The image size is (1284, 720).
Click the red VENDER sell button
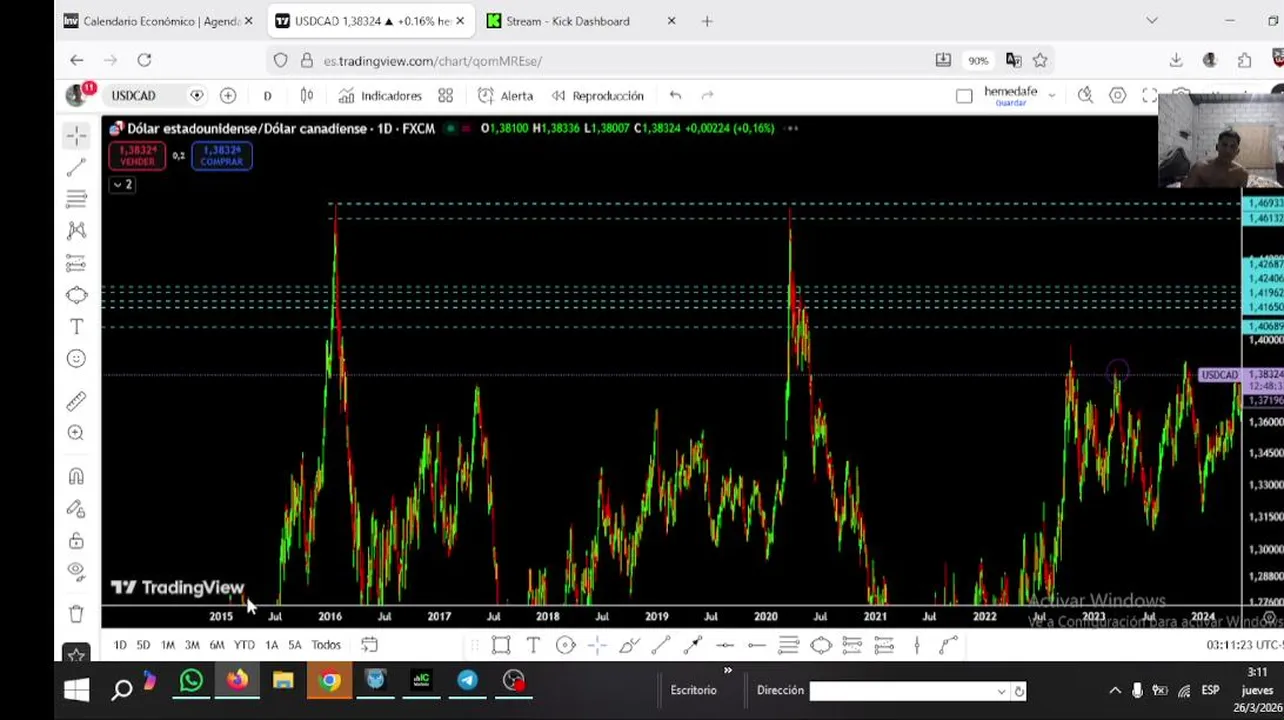click(137, 156)
